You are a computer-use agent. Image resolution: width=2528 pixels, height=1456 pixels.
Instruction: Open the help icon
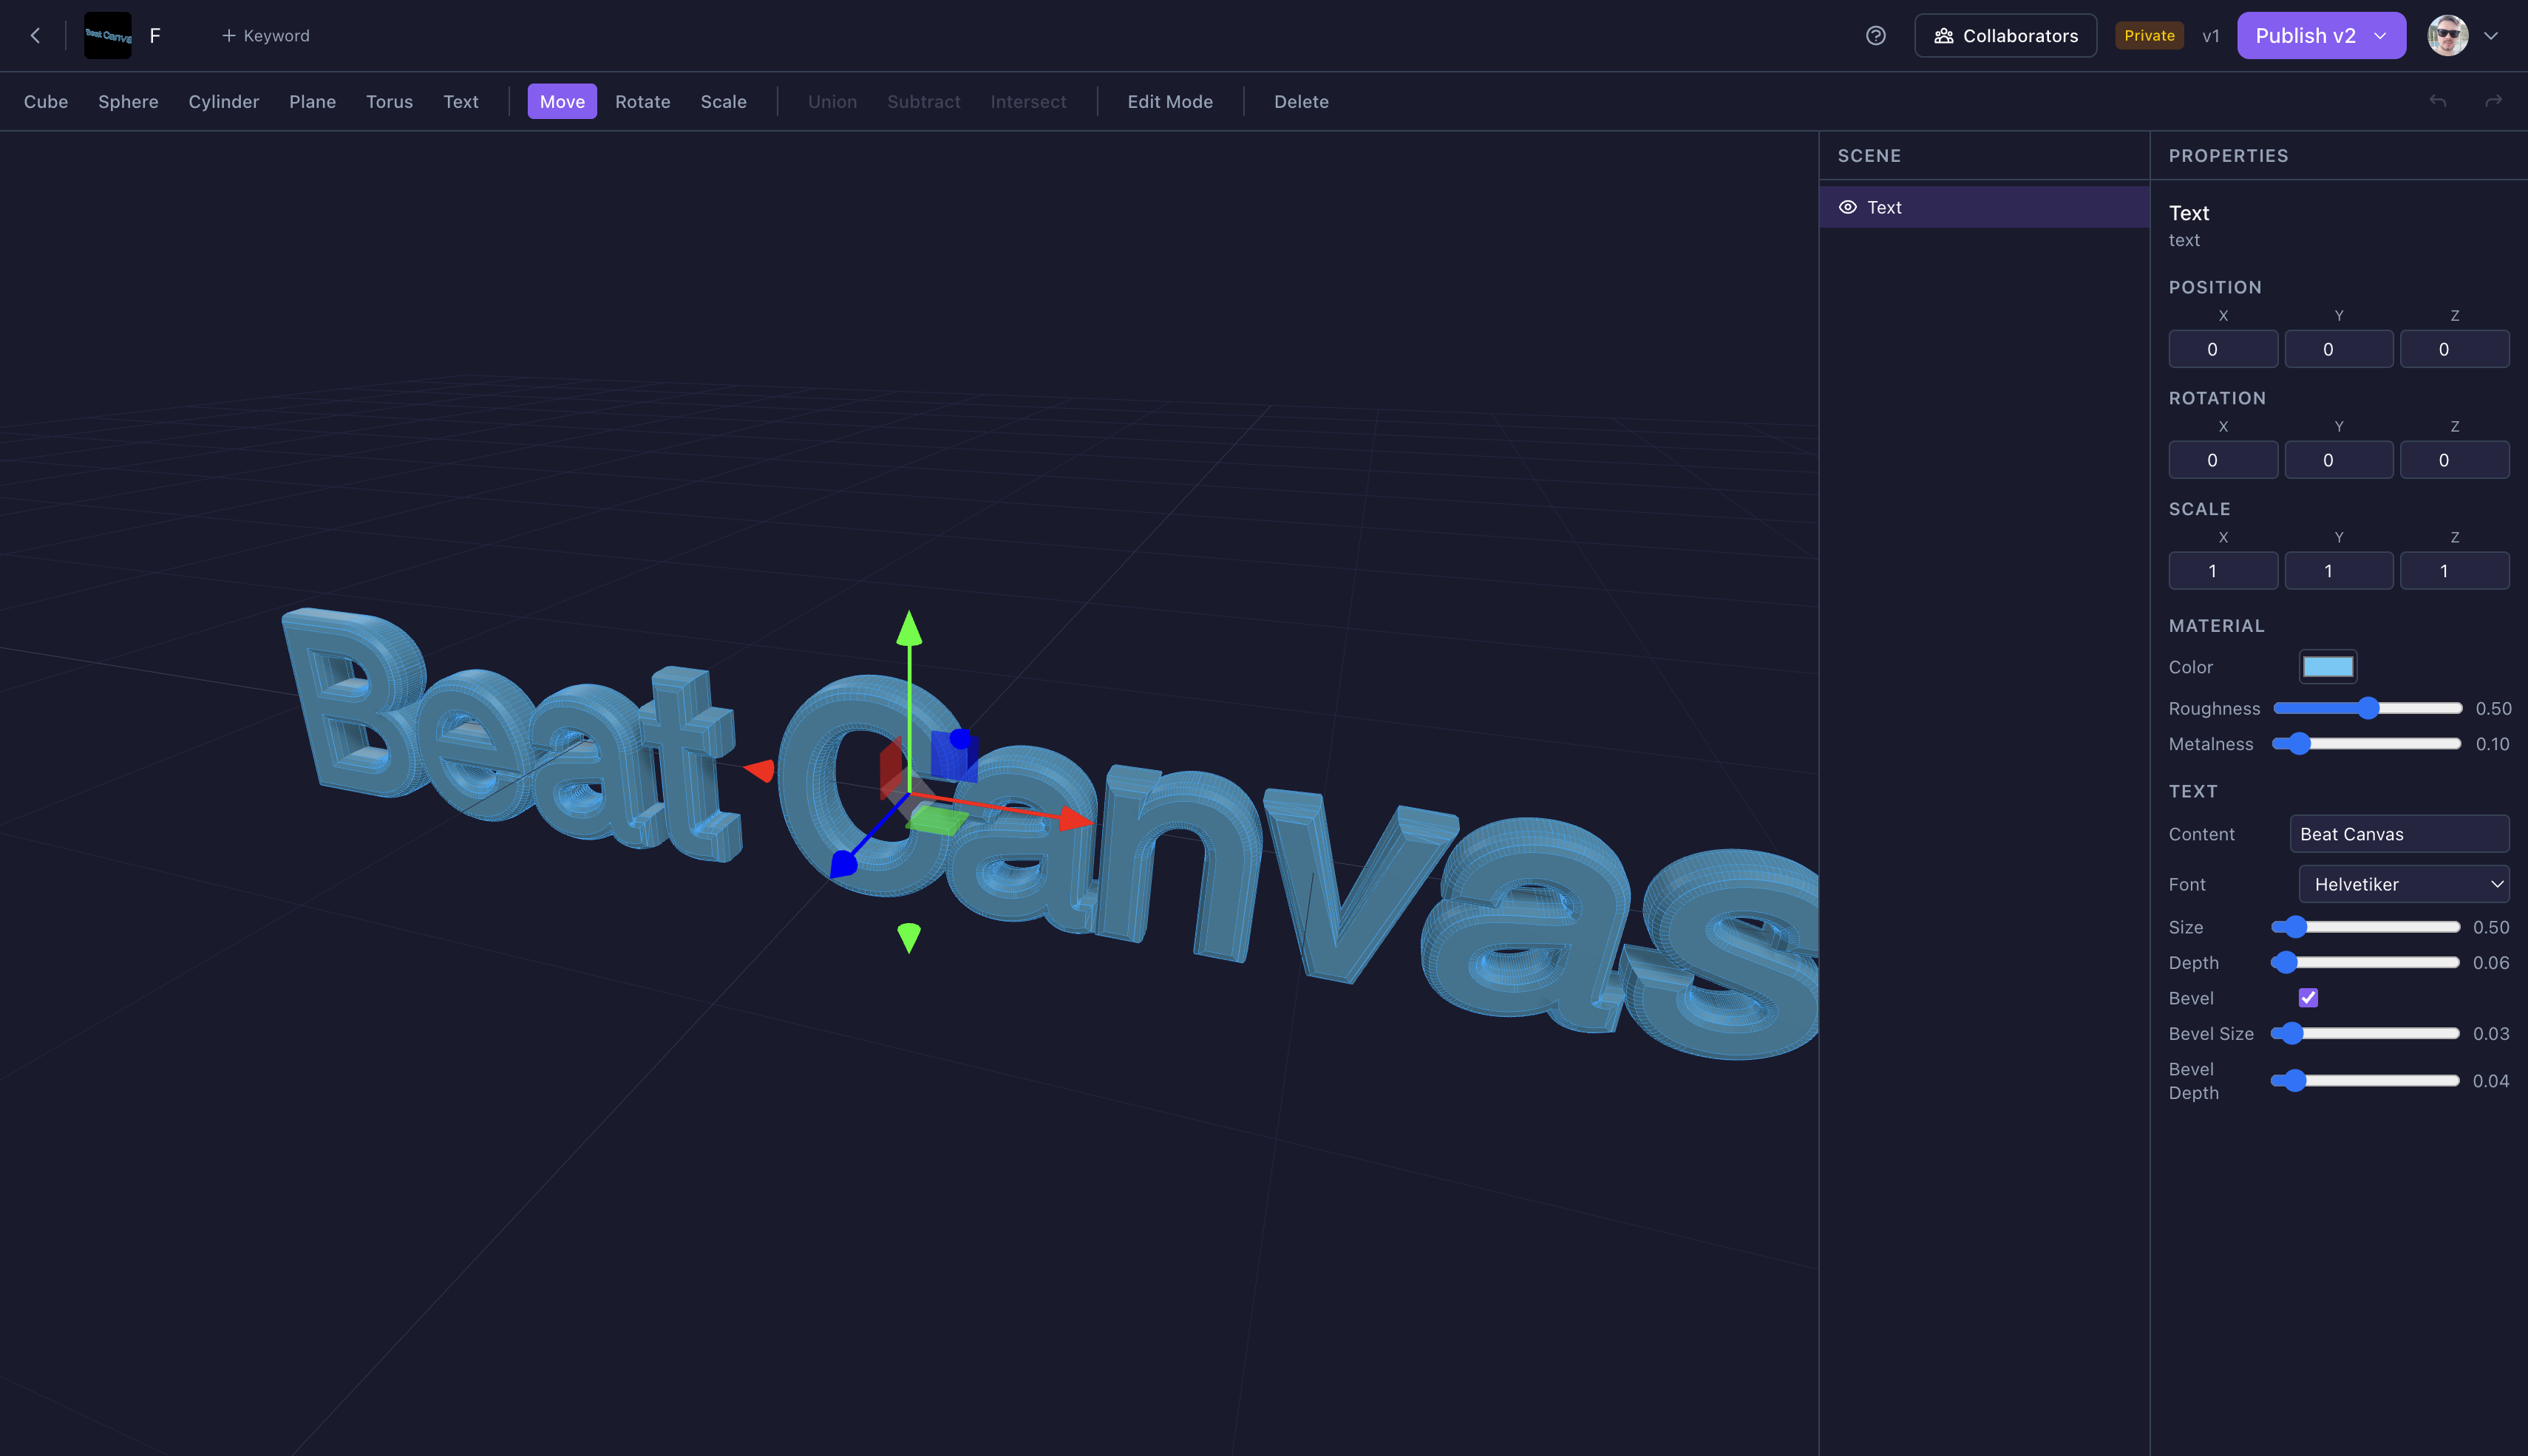(x=1875, y=35)
